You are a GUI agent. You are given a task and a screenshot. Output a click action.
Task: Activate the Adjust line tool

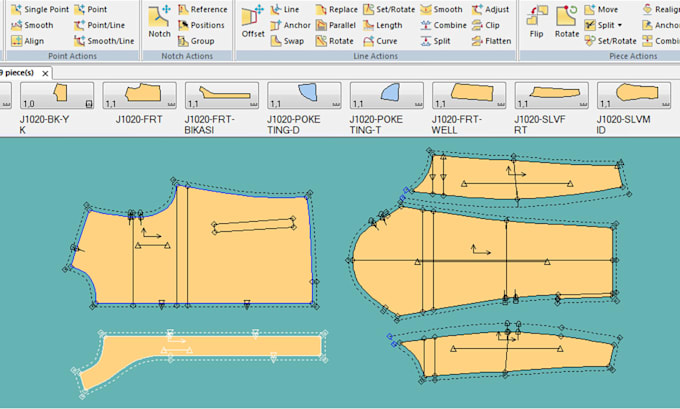tap(490, 9)
